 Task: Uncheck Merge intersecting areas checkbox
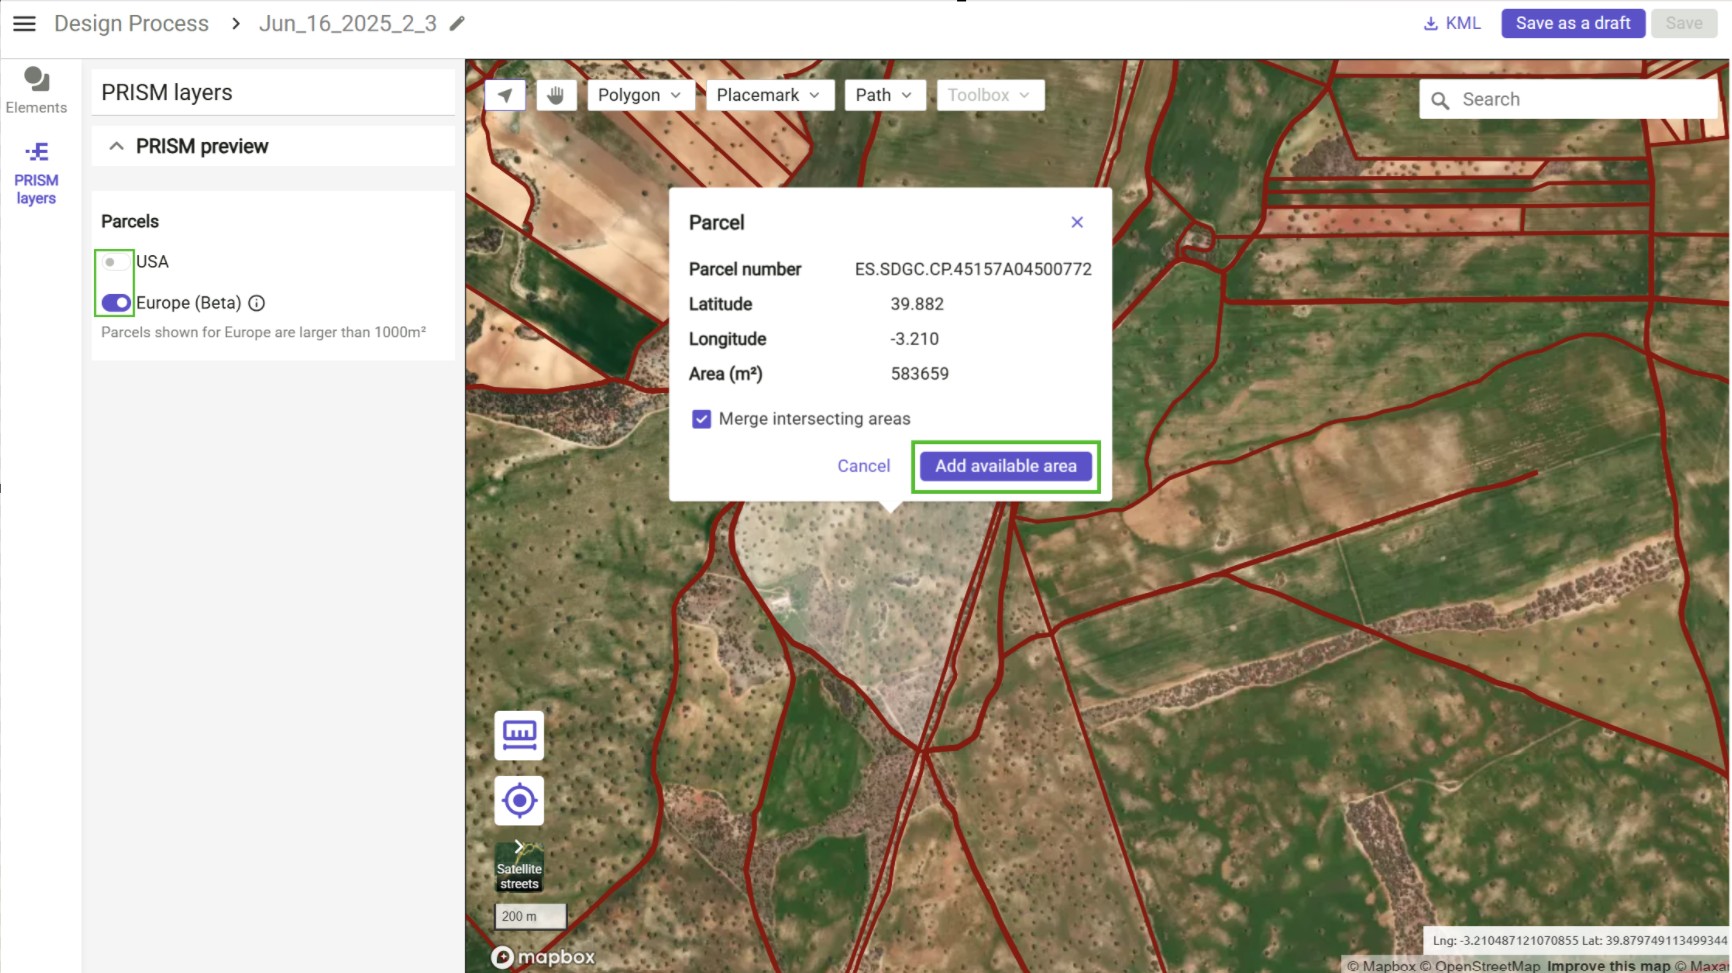click(x=701, y=419)
